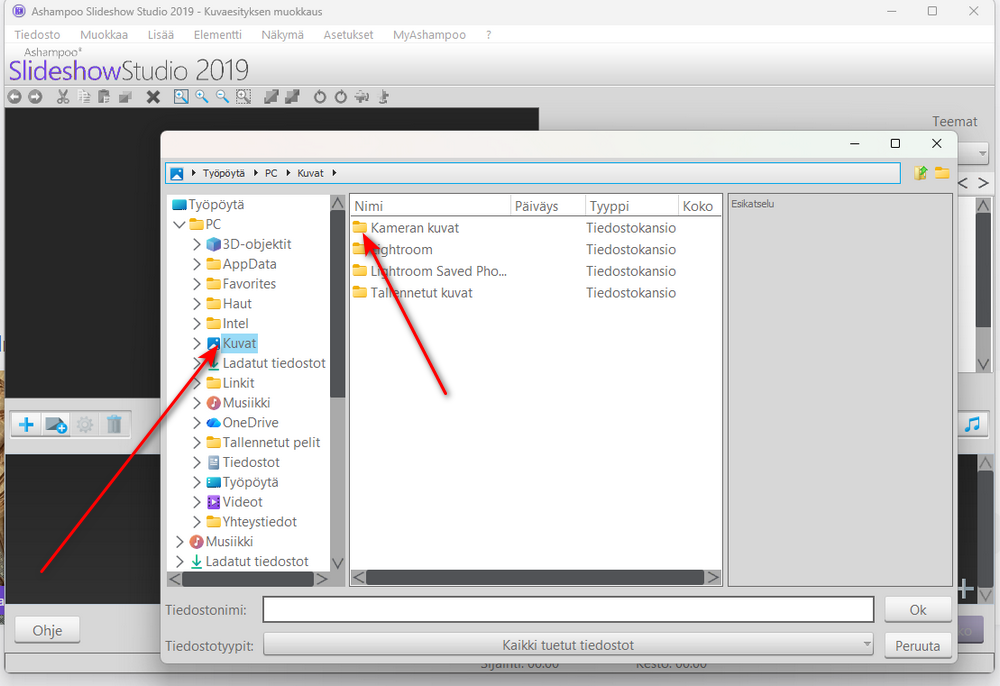The width and height of the screenshot is (1000, 686).
Task: Click the trash can delete icon
Action: (114, 425)
